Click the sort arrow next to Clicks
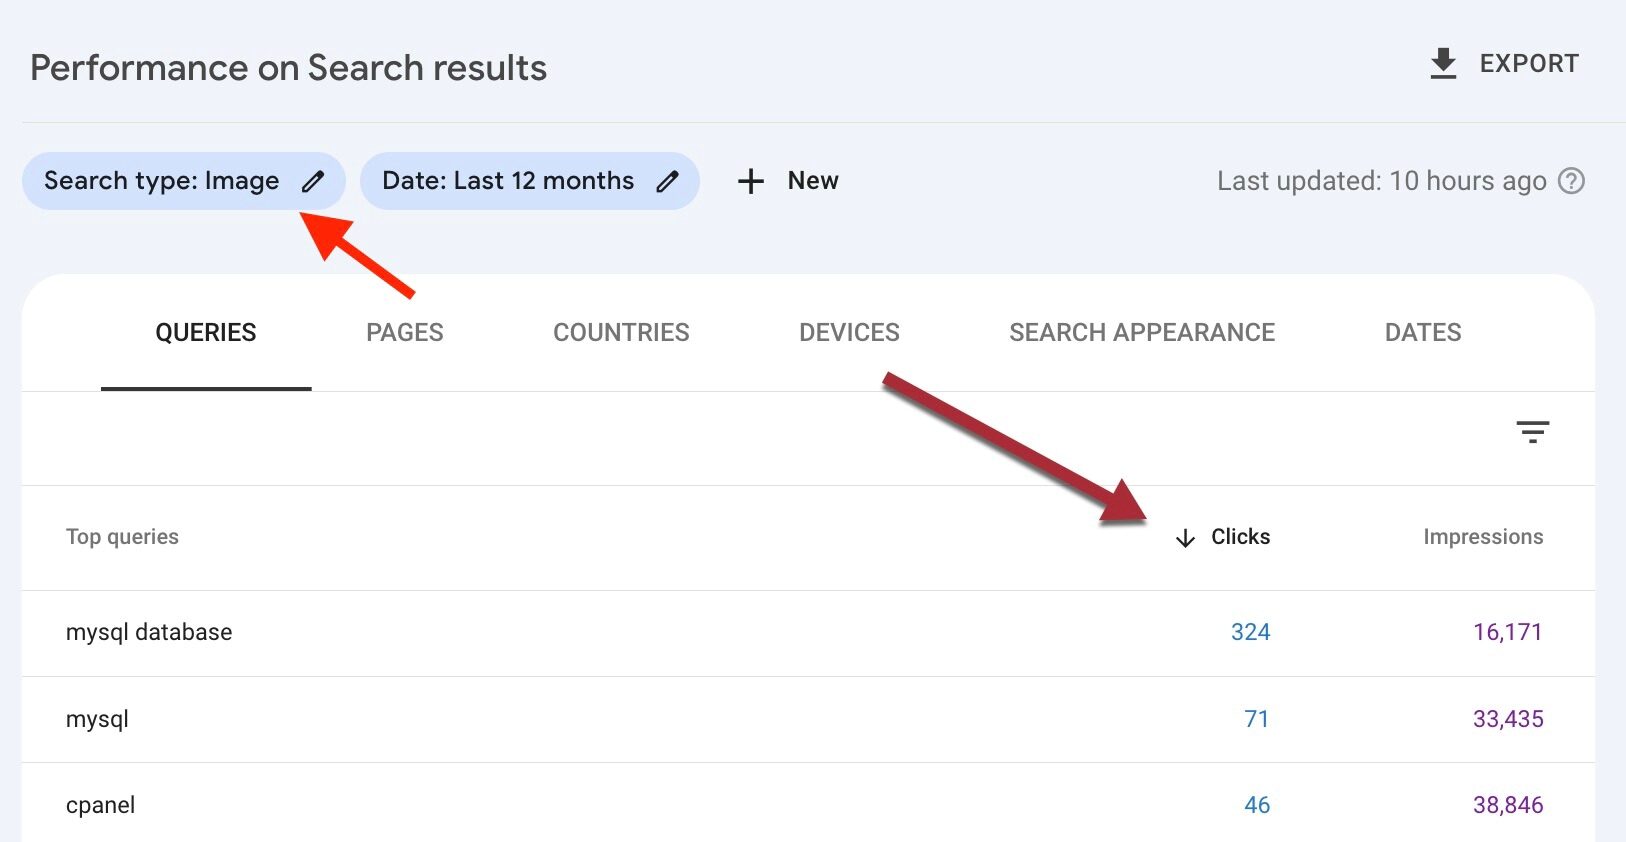The height and width of the screenshot is (842, 1626). click(x=1185, y=538)
